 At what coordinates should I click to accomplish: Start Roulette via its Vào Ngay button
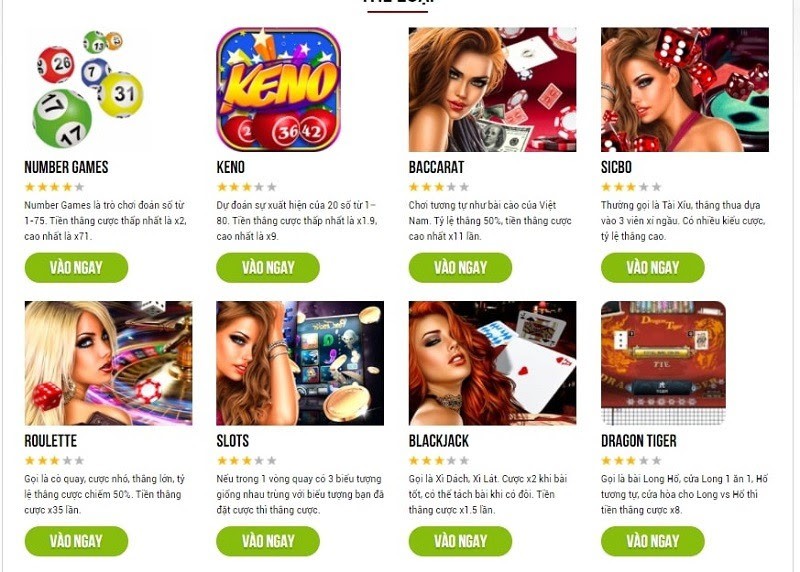coord(76,541)
